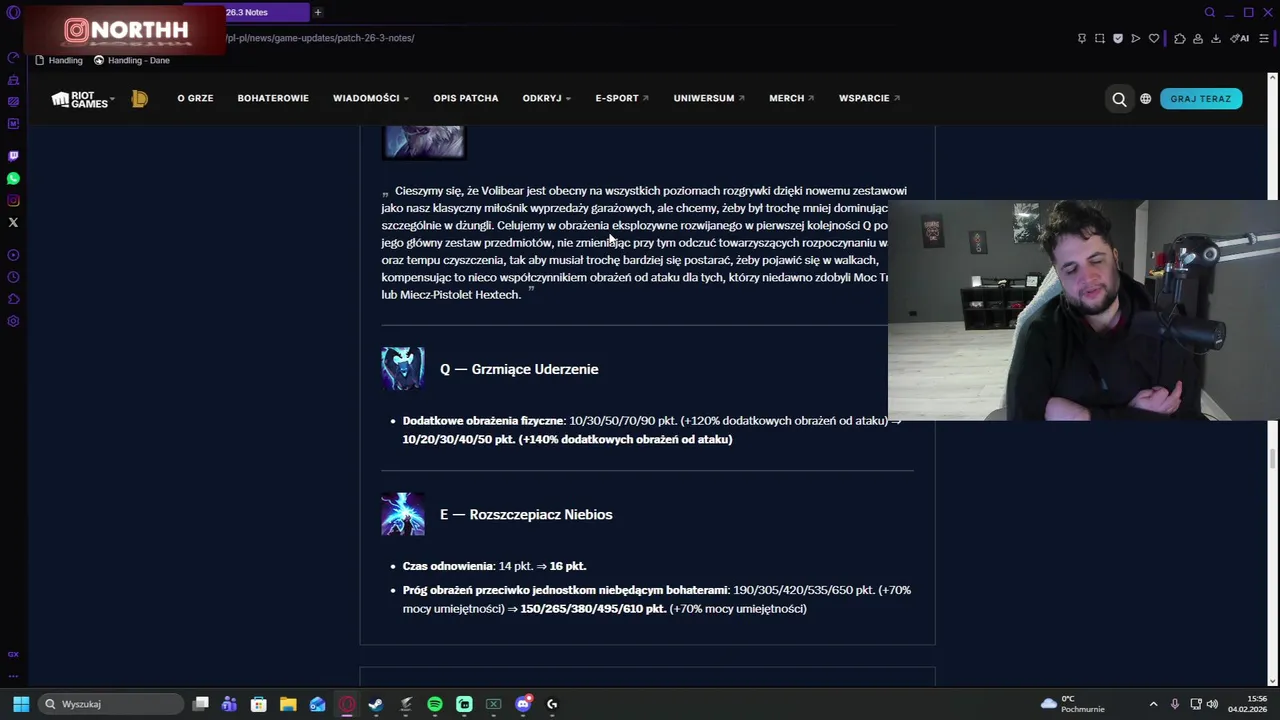1280x720 pixels.
Task: Open the site search magnifier
Action: 1119,99
